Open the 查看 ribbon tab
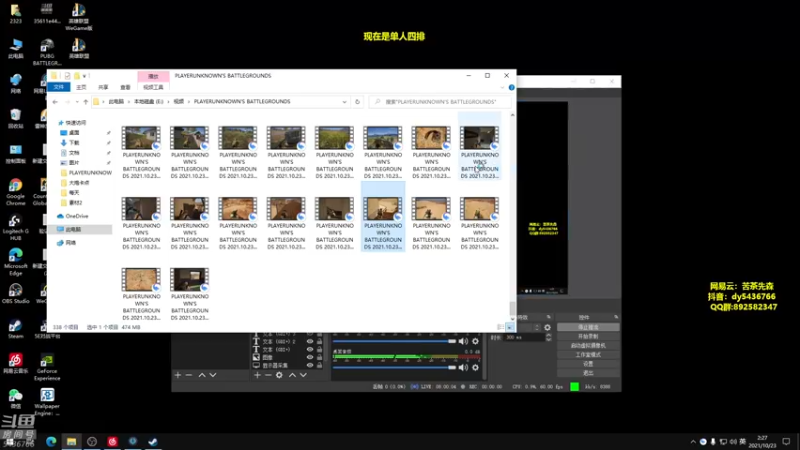The width and height of the screenshot is (800, 450). (x=125, y=87)
